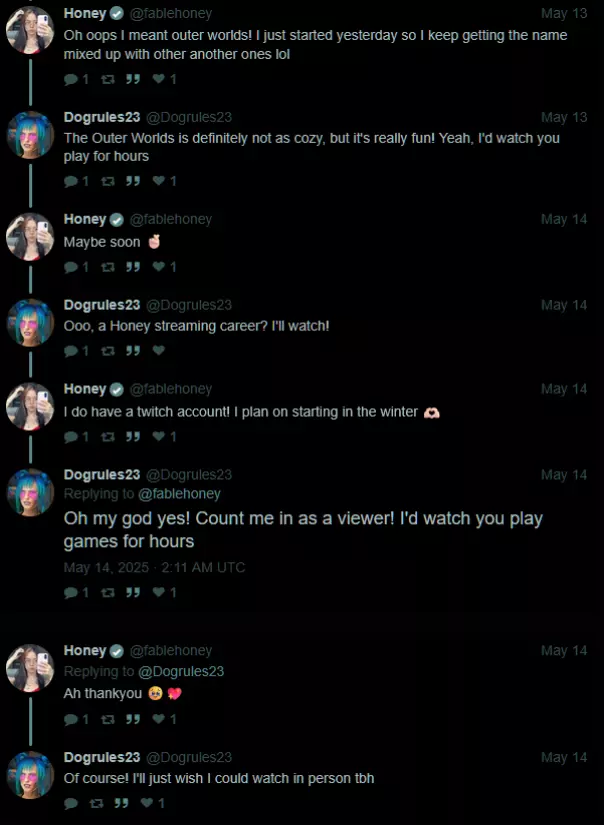This screenshot has height=825, width=604.
Task: Retweet the 'Oh my god yes! Count me in' tweet
Action: pos(108,592)
